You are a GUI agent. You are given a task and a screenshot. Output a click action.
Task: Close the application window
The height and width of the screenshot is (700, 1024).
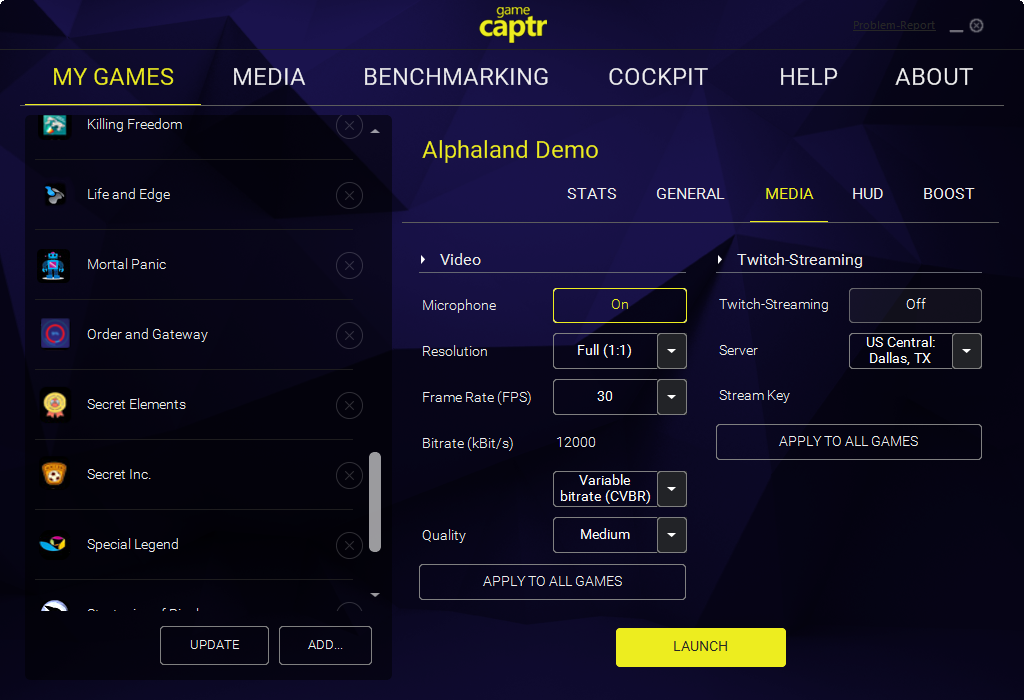click(x=976, y=25)
